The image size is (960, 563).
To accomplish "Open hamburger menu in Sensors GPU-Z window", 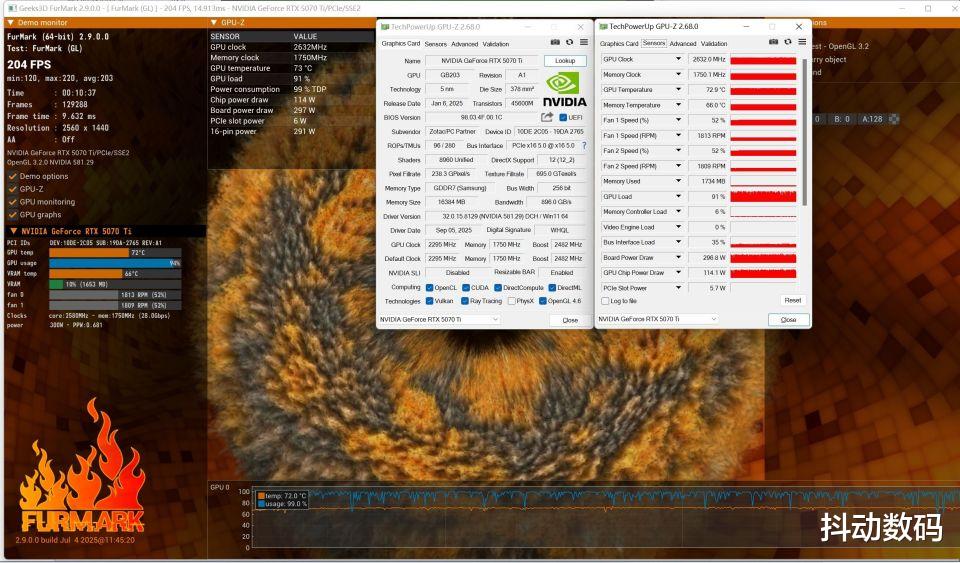I will (x=802, y=42).
